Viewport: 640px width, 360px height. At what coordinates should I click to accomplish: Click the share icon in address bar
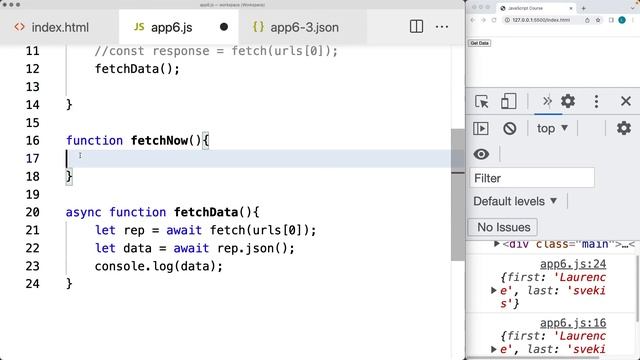click(x=587, y=20)
